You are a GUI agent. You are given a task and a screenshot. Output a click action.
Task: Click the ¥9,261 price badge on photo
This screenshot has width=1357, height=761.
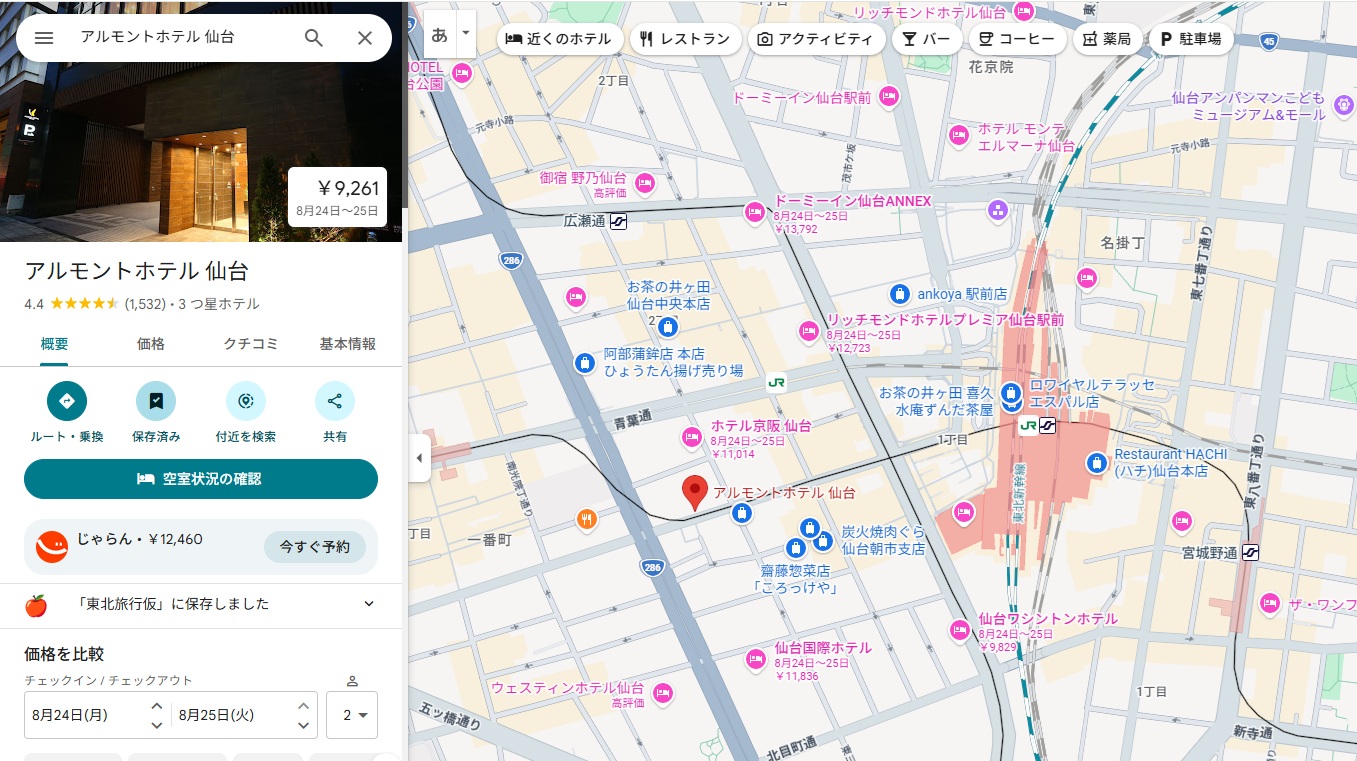pyautogui.click(x=337, y=196)
